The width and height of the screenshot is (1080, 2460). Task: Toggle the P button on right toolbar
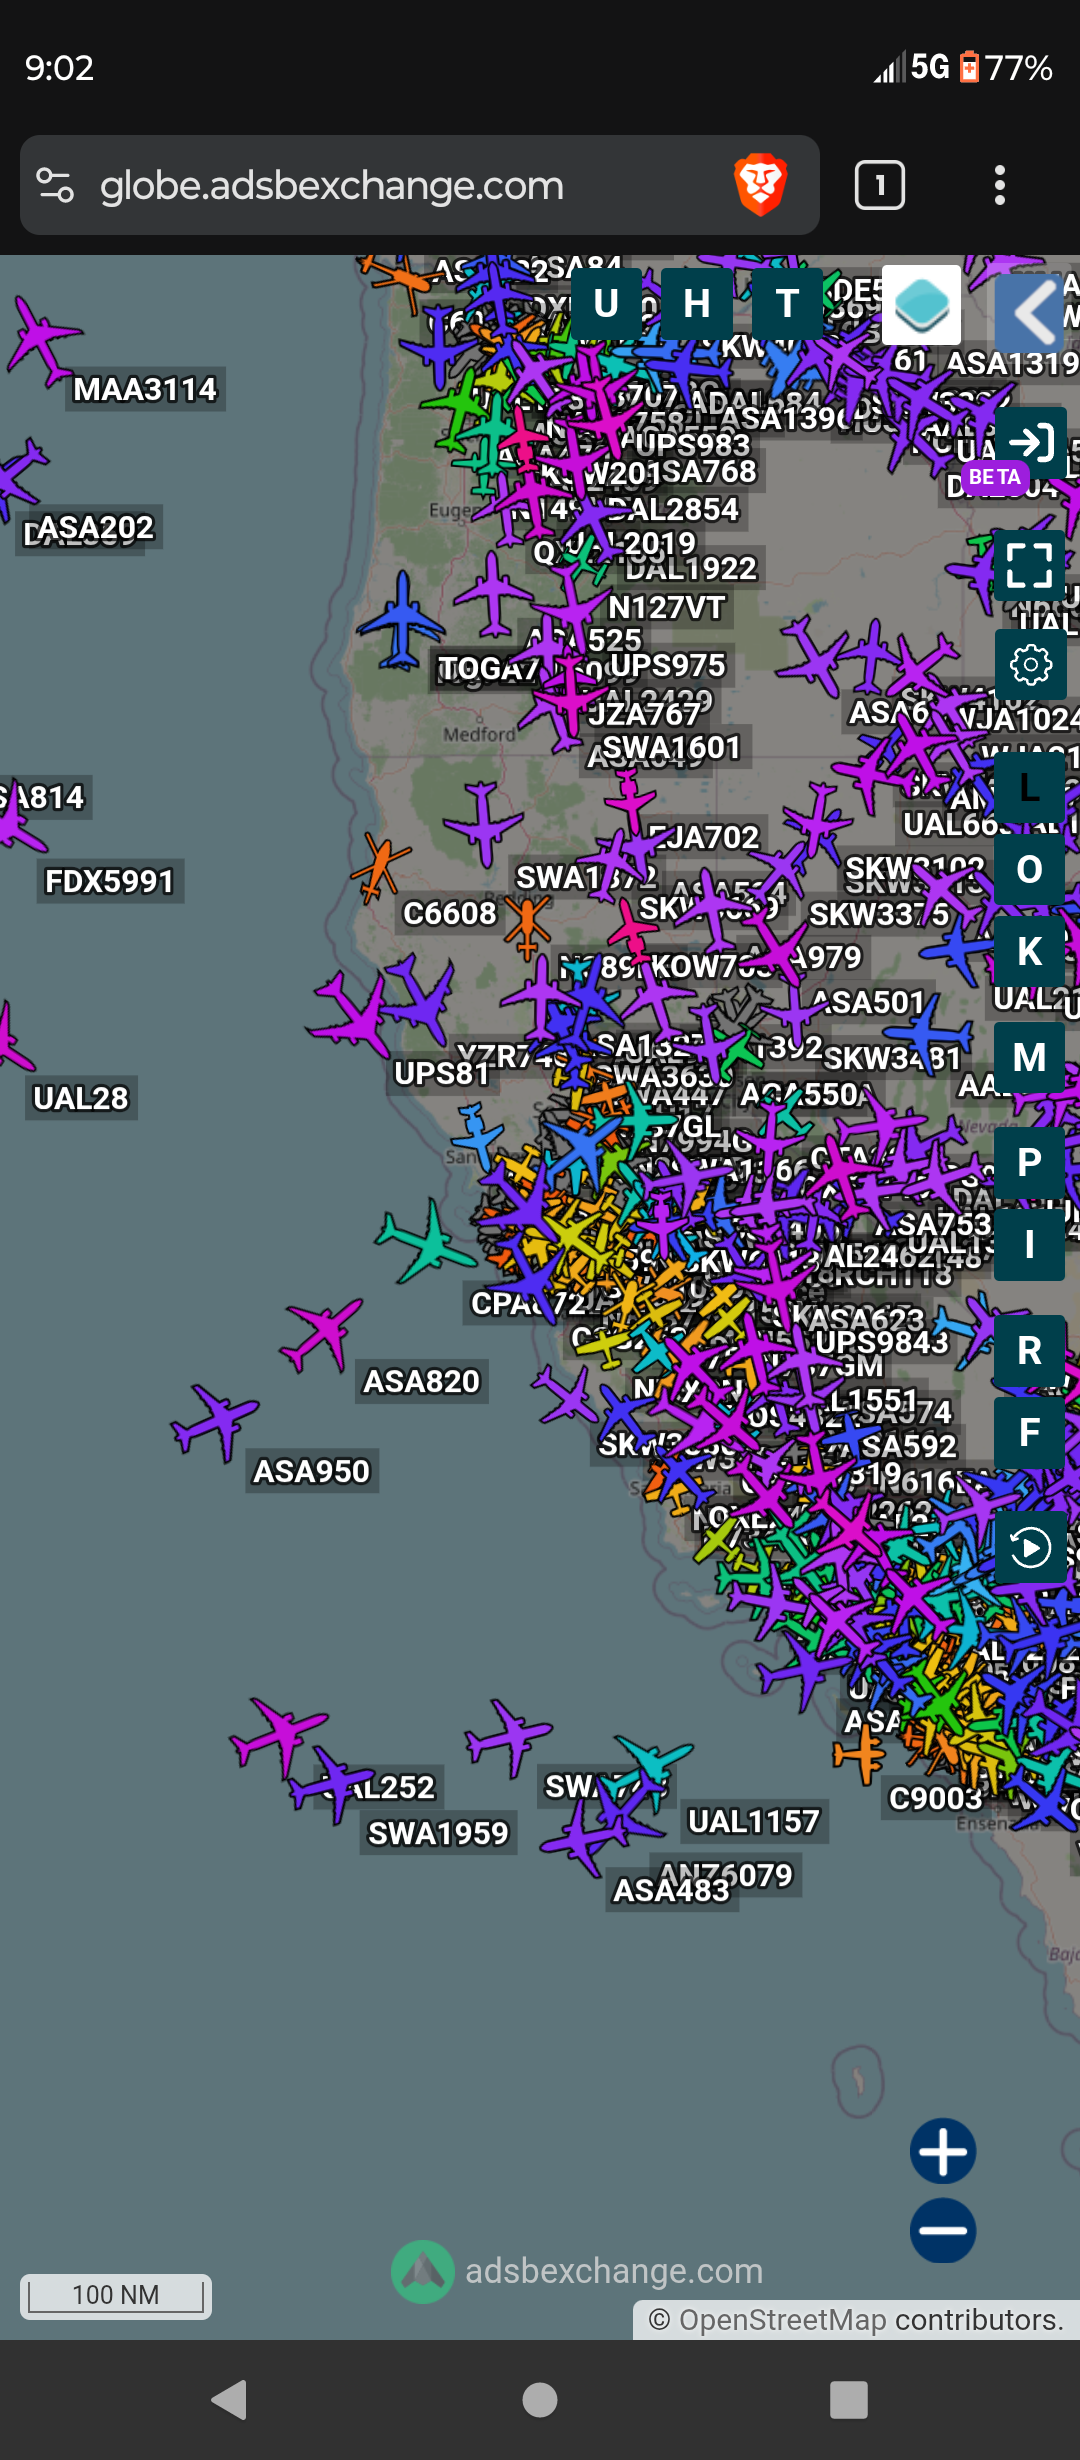coord(1030,1163)
